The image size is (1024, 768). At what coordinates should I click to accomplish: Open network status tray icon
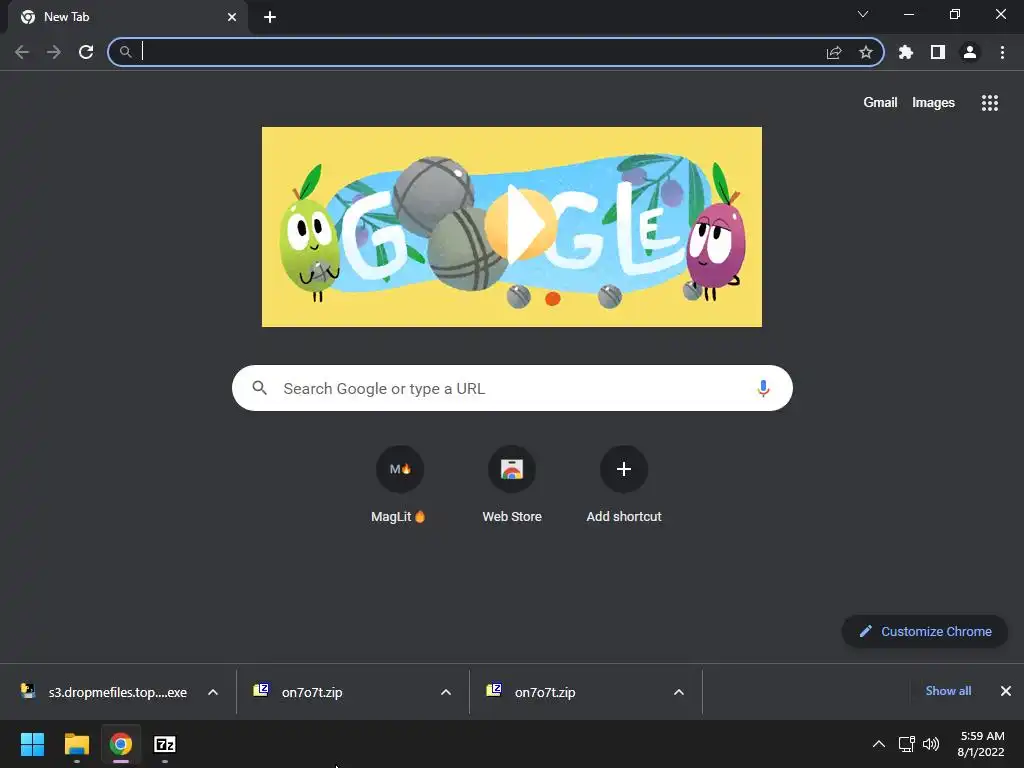pos(906,744)
